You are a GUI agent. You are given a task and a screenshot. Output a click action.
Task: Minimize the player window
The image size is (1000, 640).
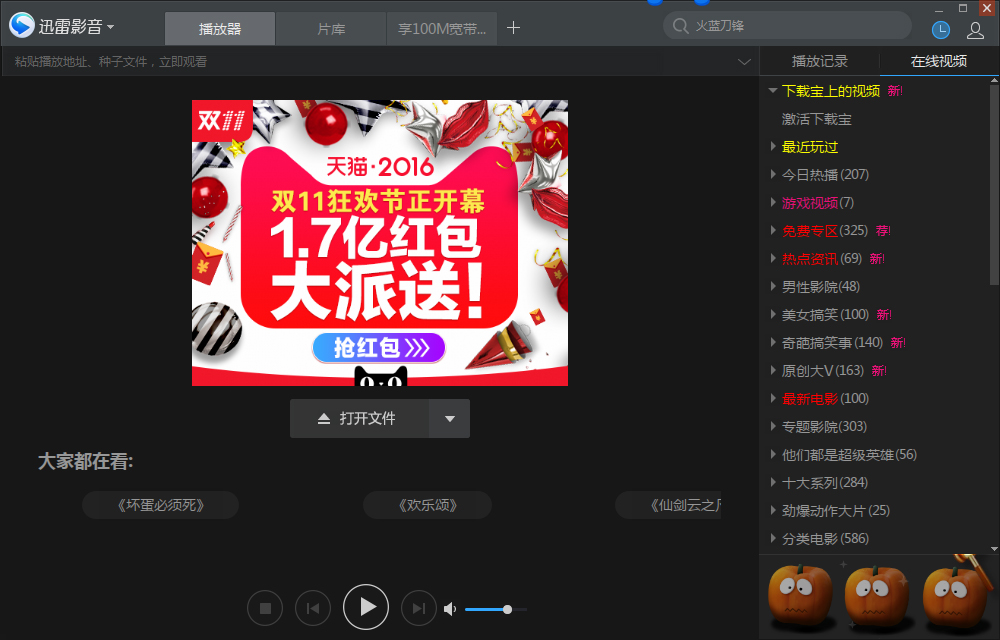pos(939,9)
